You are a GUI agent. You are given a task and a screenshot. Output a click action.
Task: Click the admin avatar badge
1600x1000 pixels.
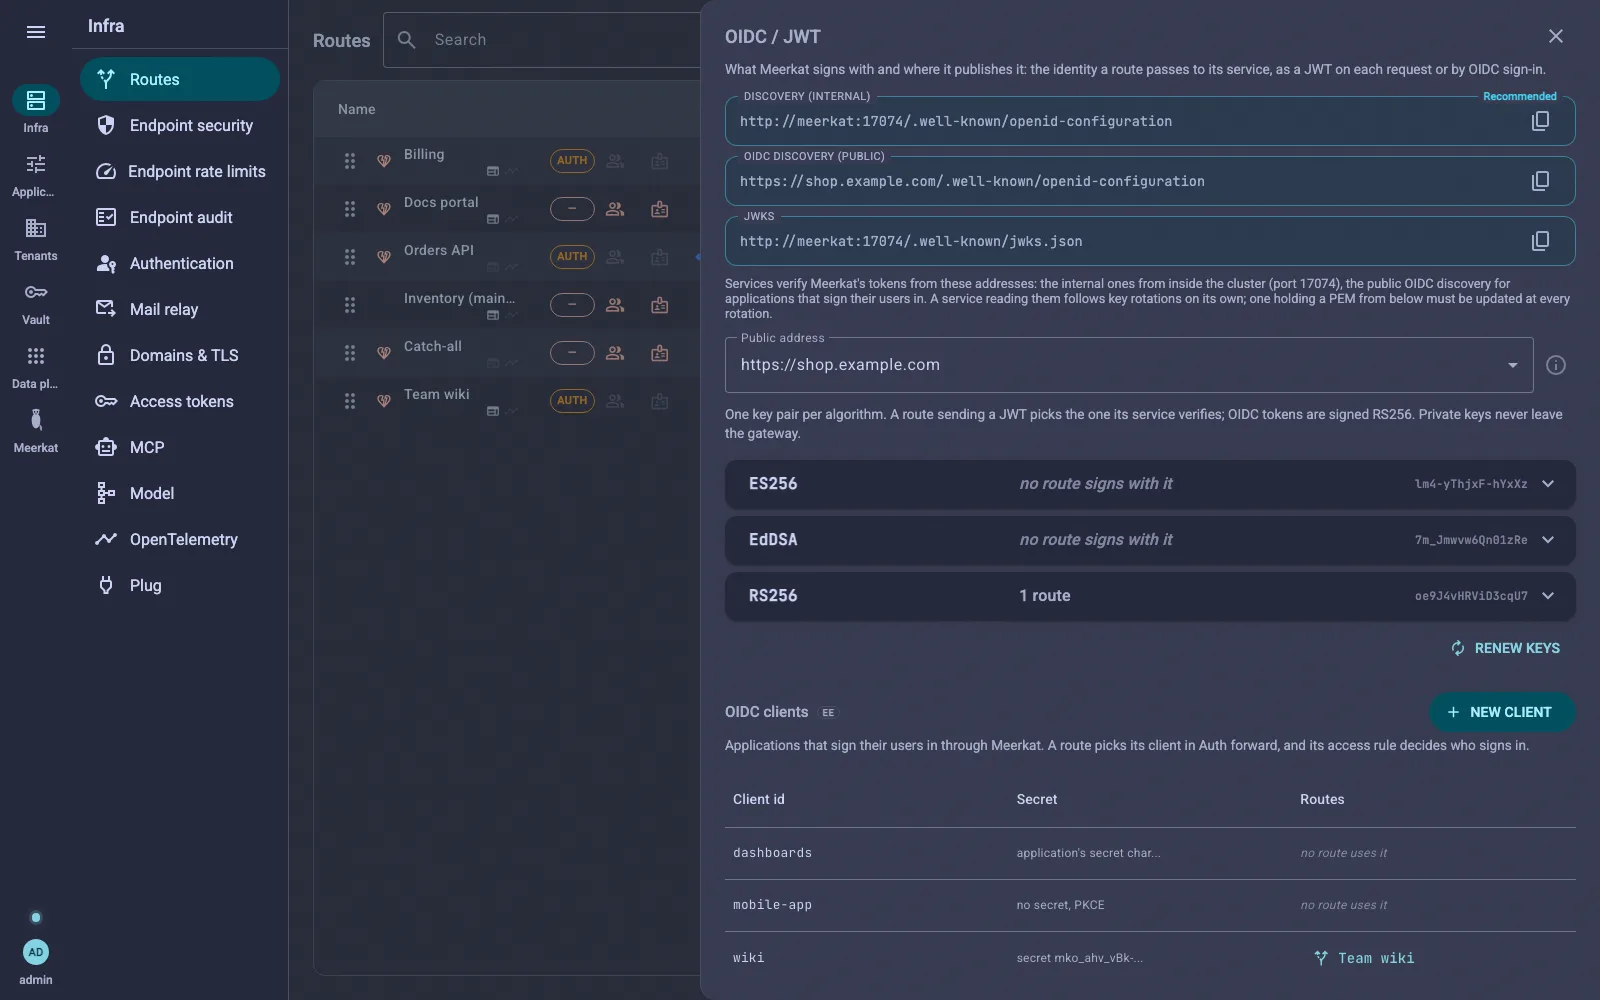pyautogui.click(x=36, y=952)
